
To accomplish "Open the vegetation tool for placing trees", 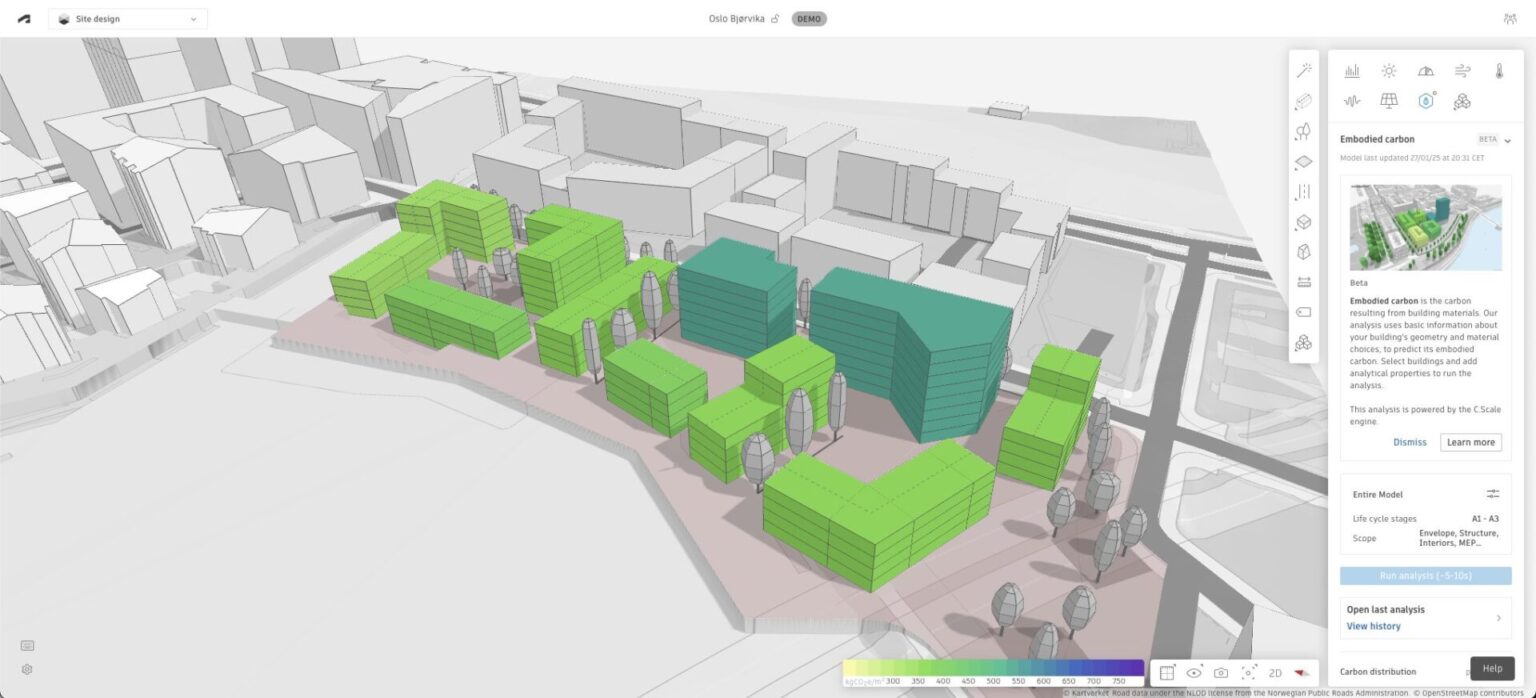I will [1304, 132].
